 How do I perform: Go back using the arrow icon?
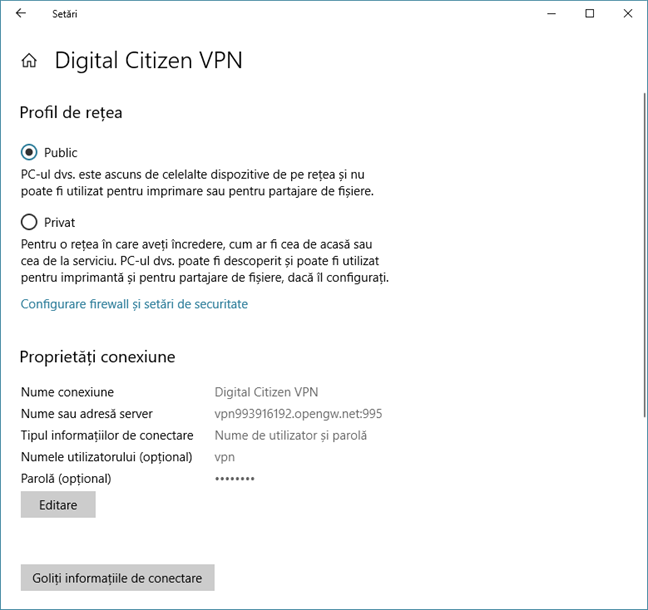point(21,14)
